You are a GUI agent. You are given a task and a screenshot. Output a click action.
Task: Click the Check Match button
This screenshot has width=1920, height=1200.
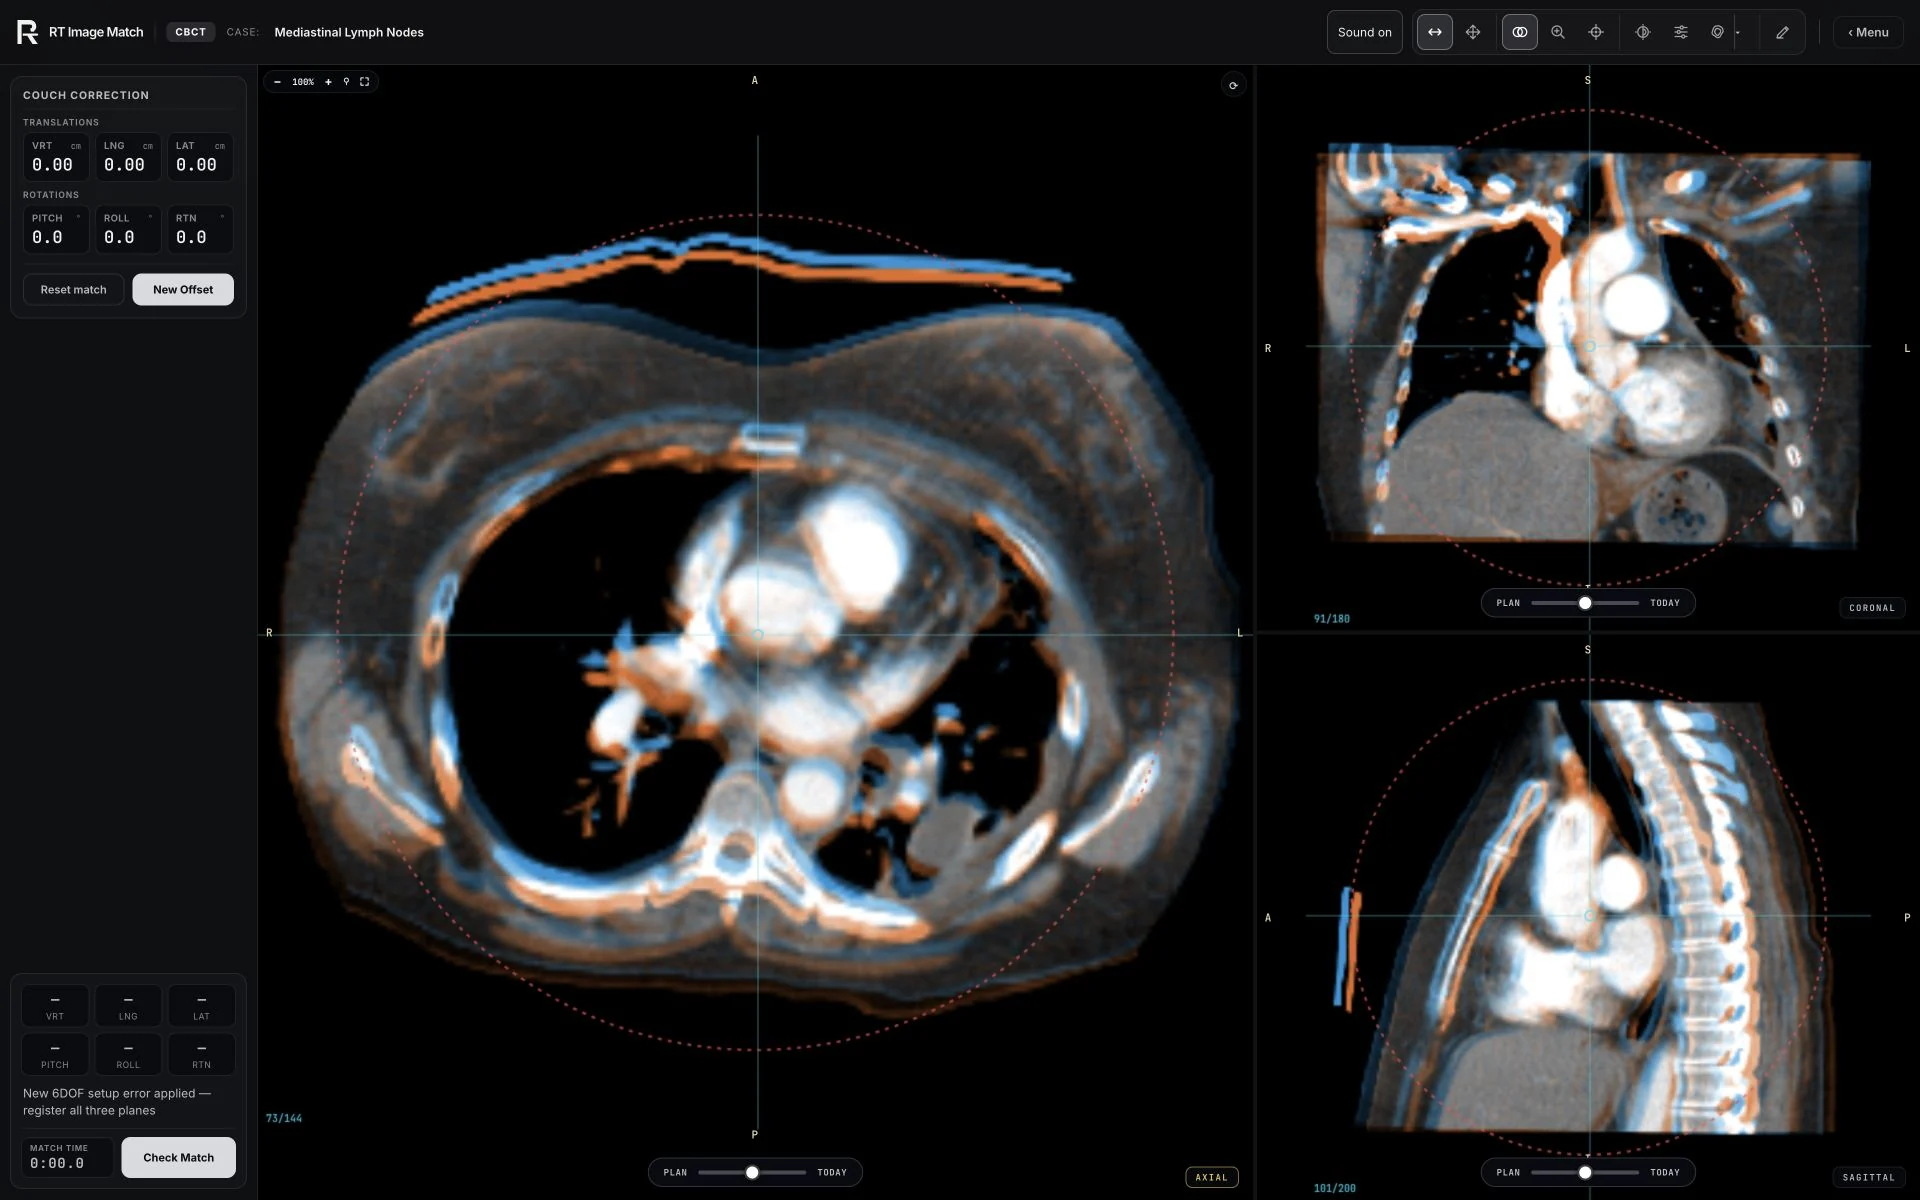[x=178, y=1157]
